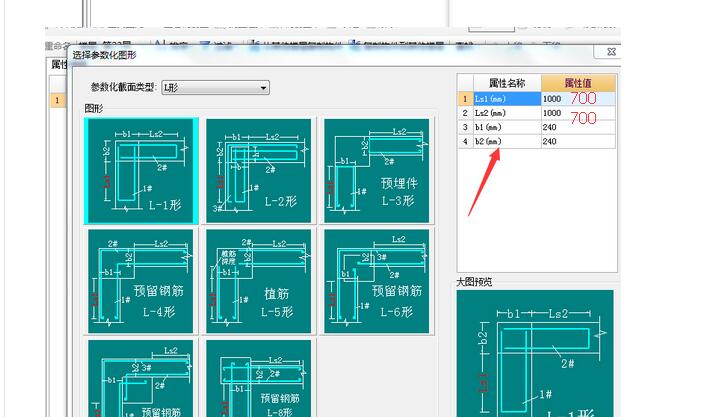This screenshot has height=417, width=728.
Task: Click the large L-1形 preview image
Action: [535, 353]
